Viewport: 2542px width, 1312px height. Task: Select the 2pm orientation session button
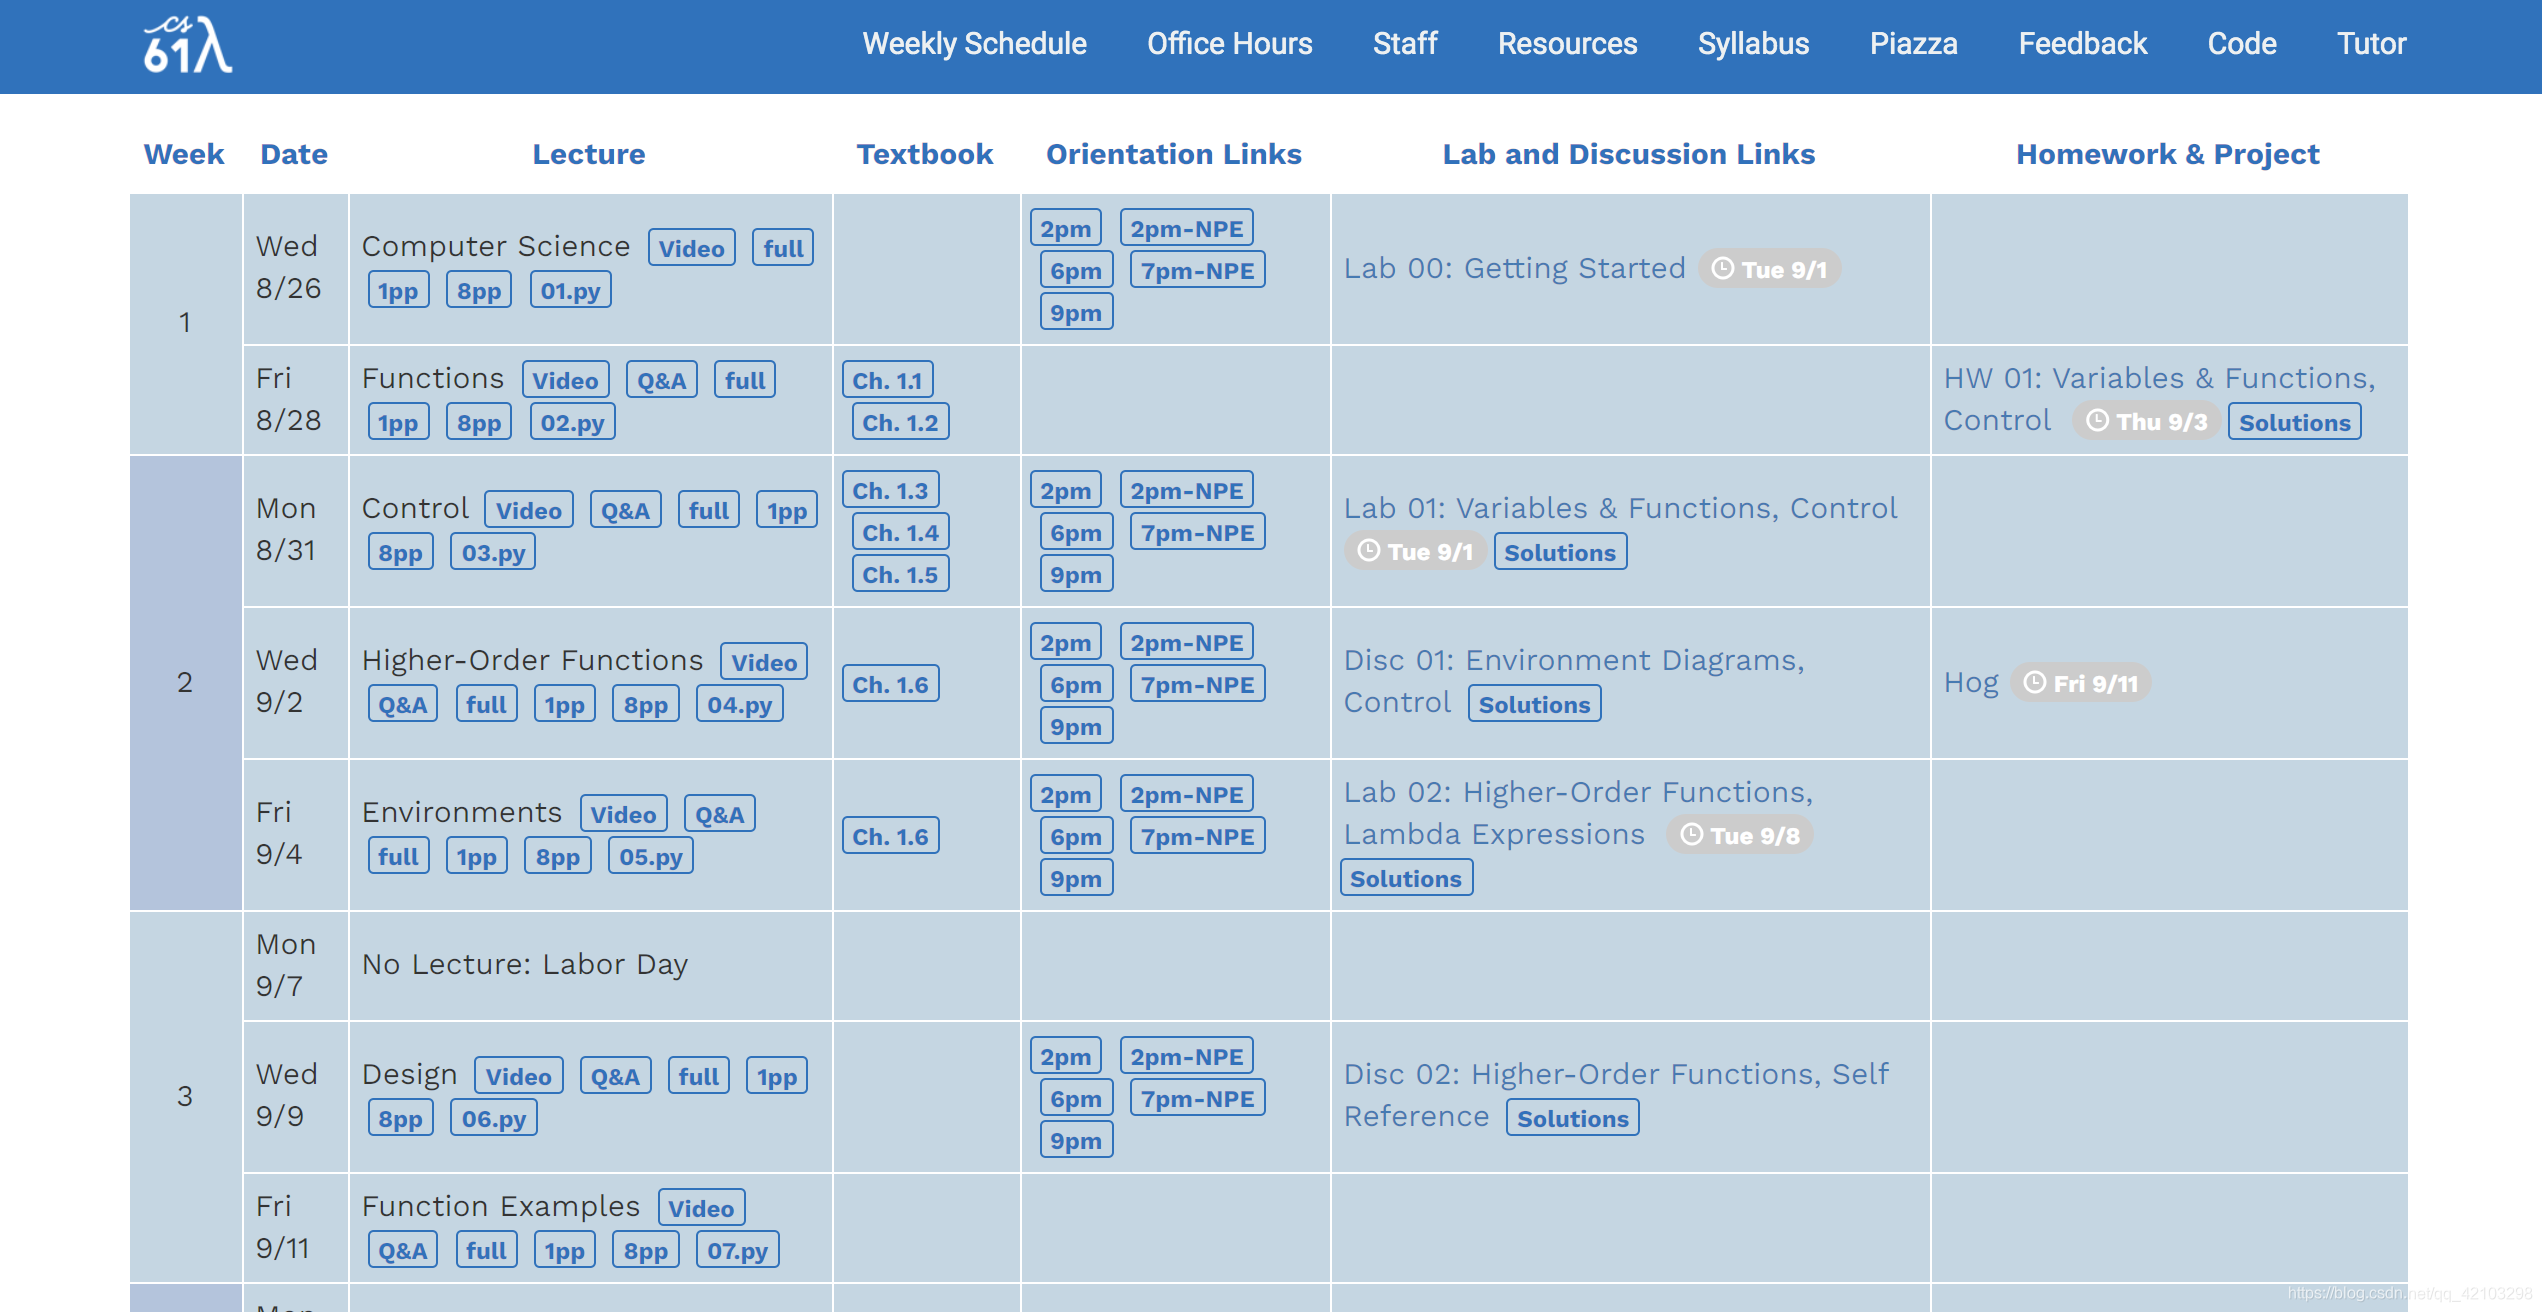click(x=1068, y=226)
